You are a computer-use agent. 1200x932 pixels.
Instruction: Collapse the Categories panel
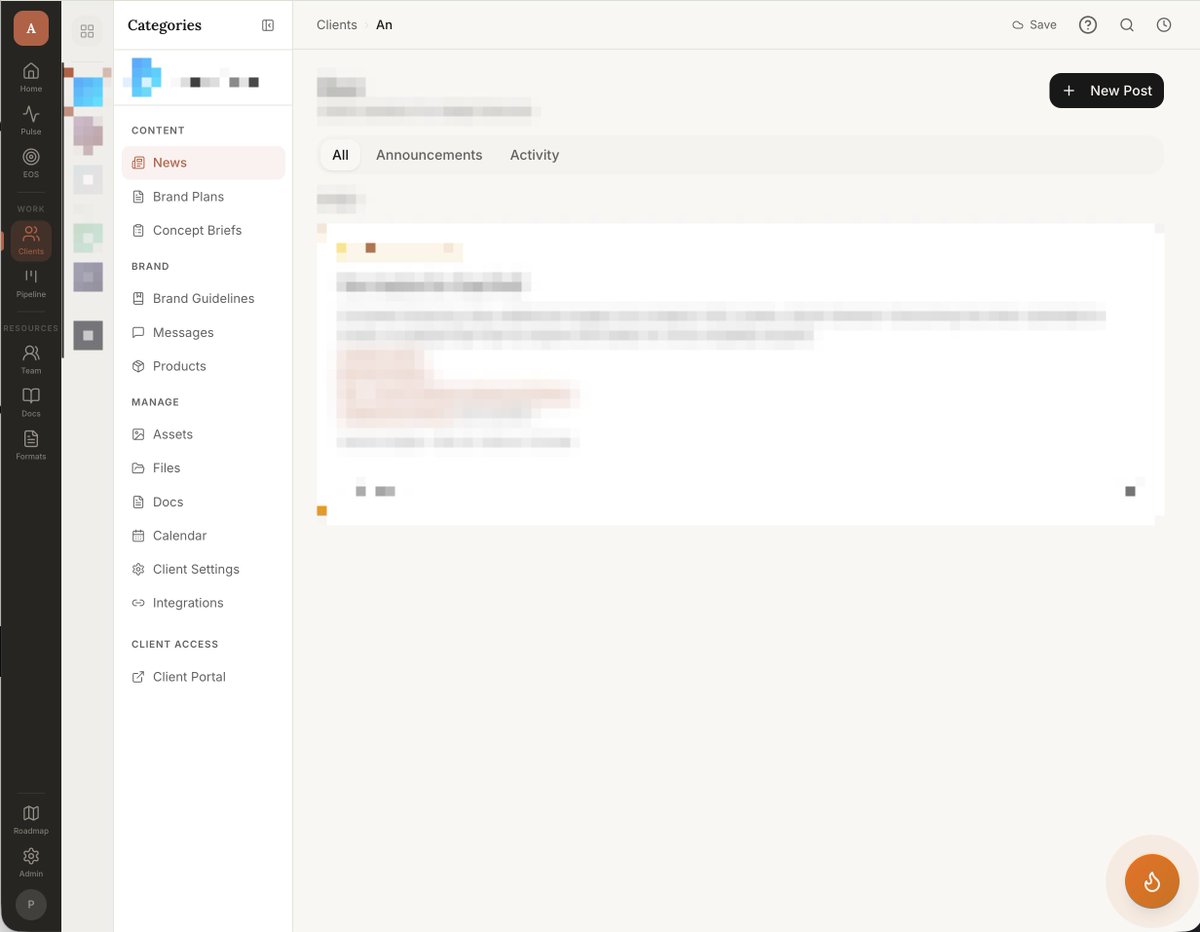[268, 25]
